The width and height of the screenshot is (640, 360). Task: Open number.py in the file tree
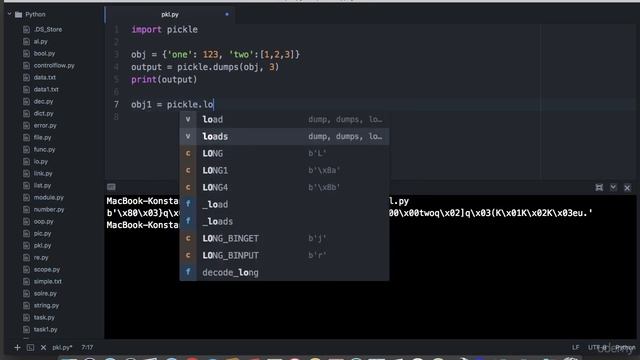pyautogui.click(x=49, y=209)
